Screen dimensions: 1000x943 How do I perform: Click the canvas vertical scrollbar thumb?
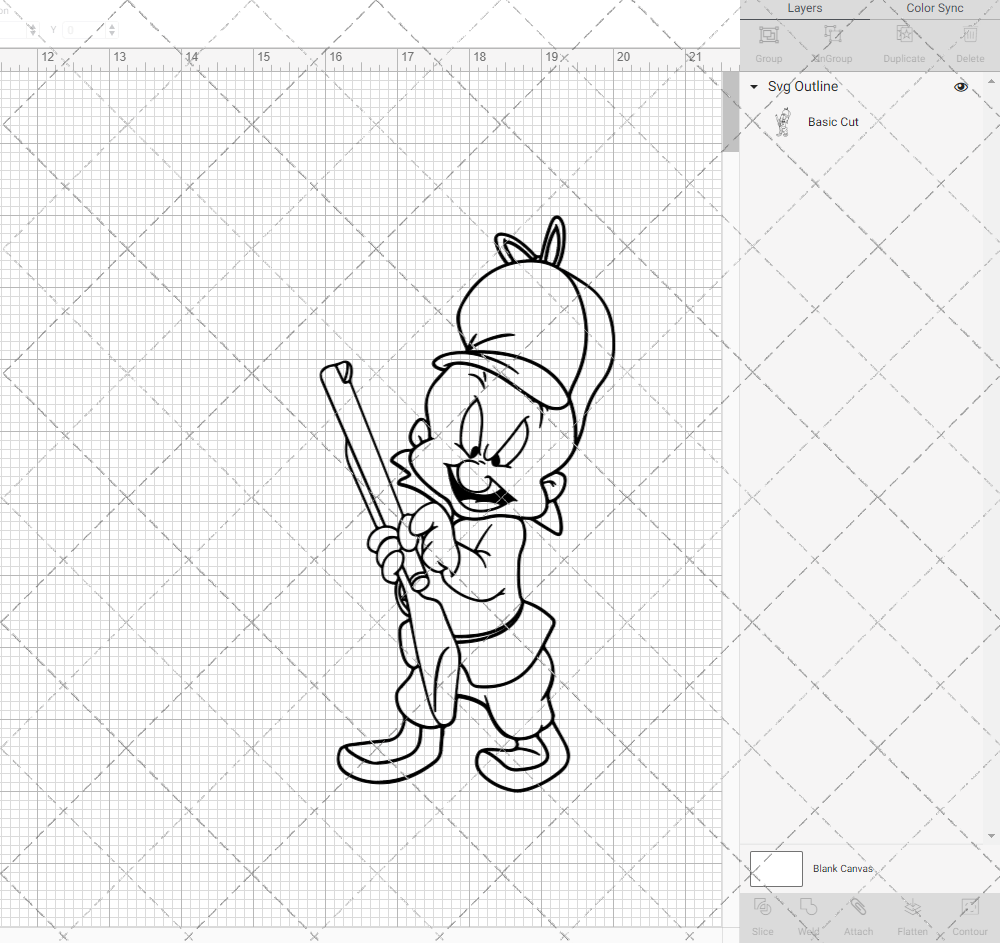coord(730,111)
